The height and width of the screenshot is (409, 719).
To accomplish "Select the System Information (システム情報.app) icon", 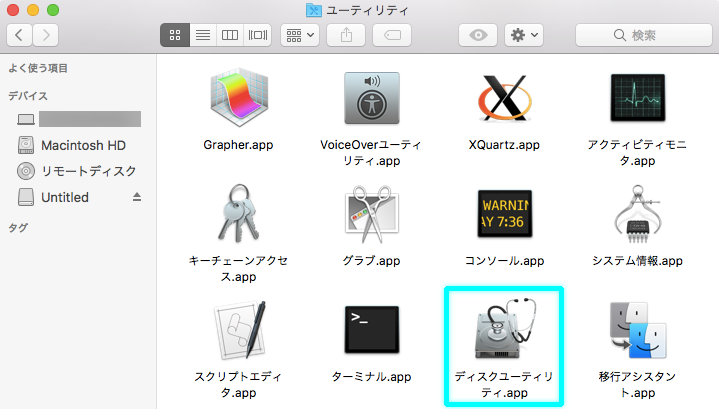I will click(637, 214).
